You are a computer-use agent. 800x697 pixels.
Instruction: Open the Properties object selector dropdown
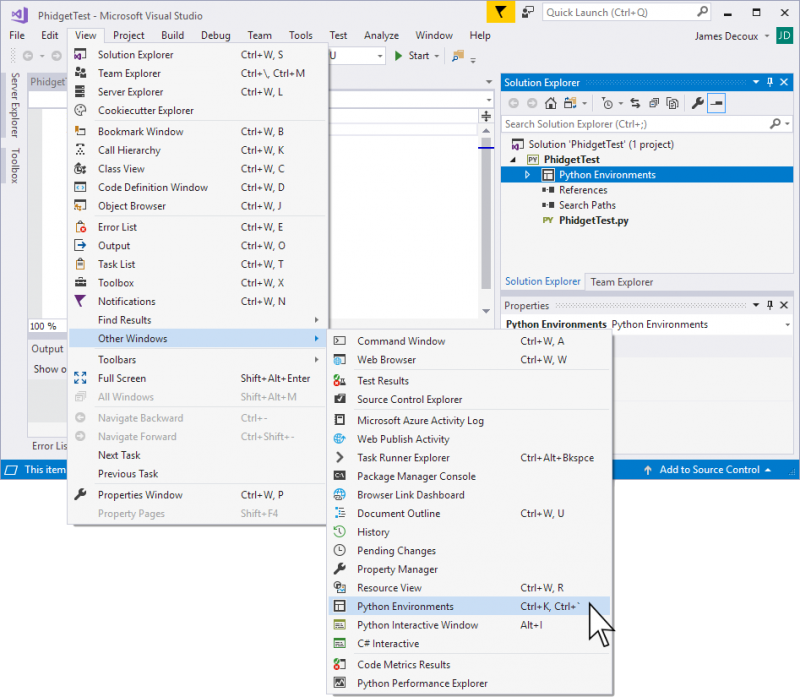pyautogui.click(x=787, y=325)
